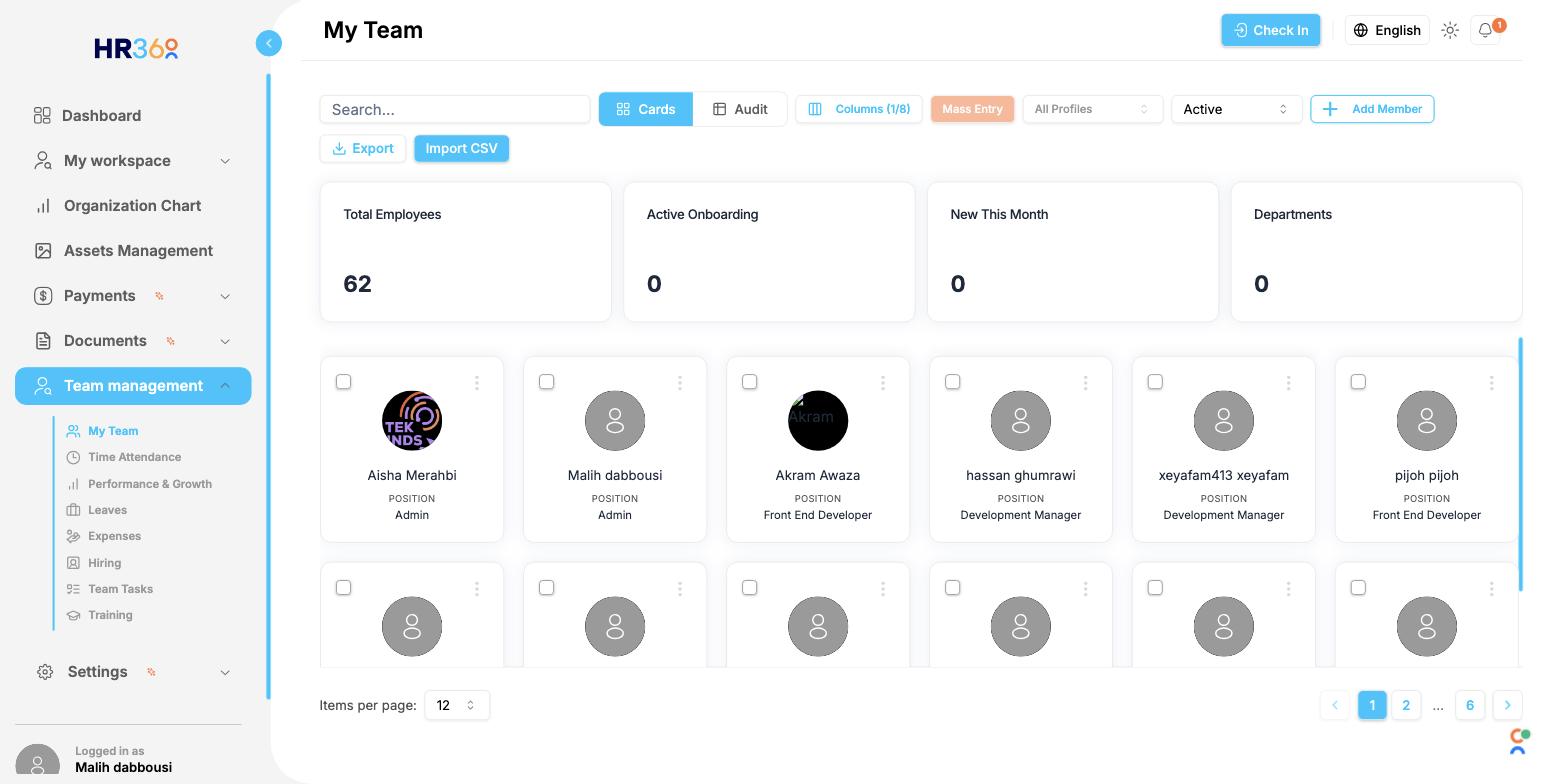Viewport: 1553px width, 784px height.
Task: Open Organization Chart page
Action: (x=133, y=206)
